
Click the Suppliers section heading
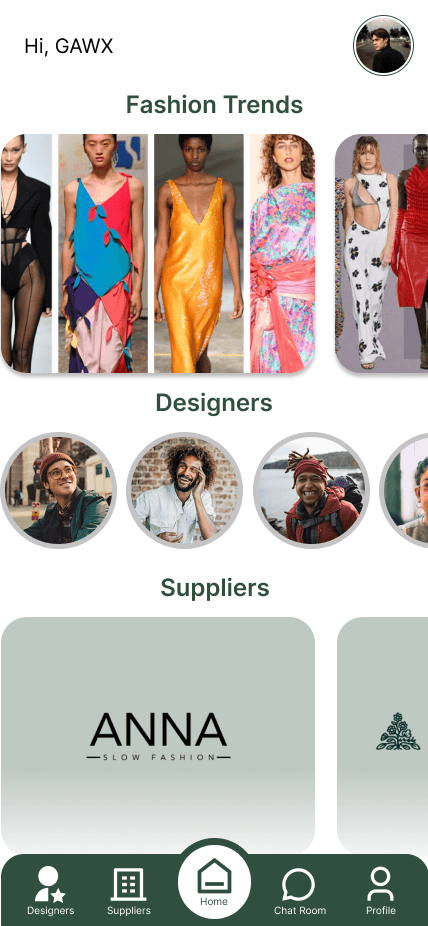pos(215,588)
